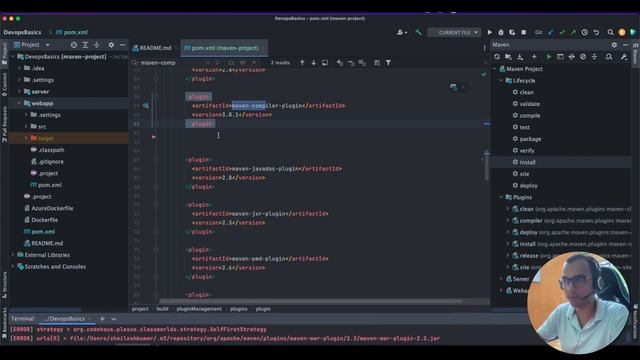Click build in the breadcrumb bar
This screenshot has width=640, height=360.
point(162,309)
